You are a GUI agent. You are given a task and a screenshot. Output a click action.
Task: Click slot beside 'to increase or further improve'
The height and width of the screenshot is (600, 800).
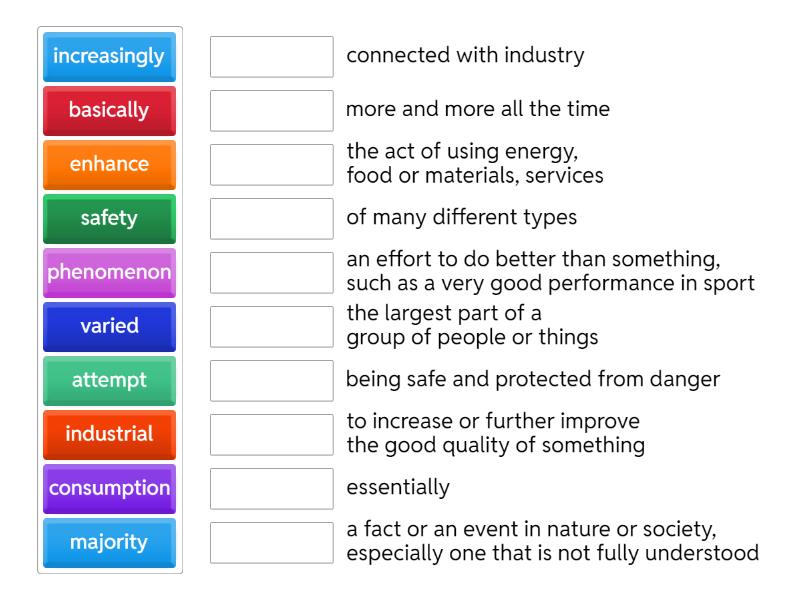[272, 435]
